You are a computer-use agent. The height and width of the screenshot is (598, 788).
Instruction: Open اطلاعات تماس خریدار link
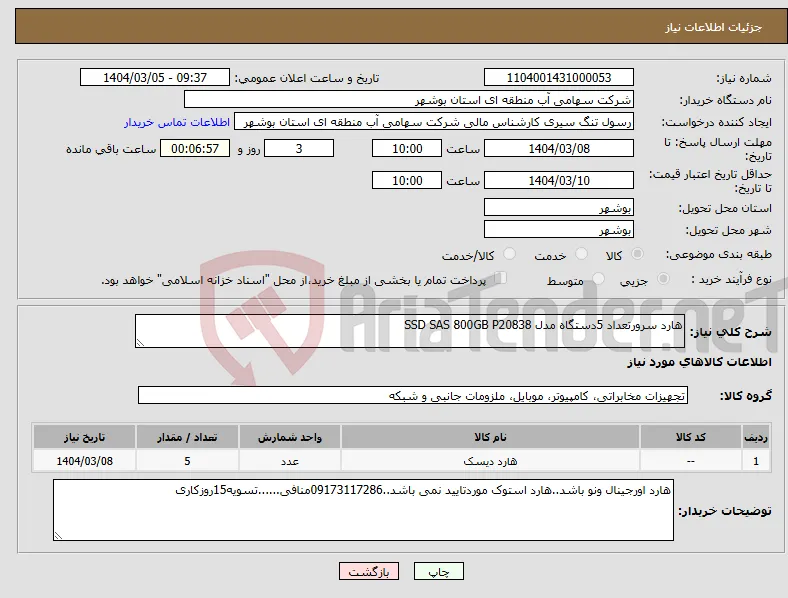coord(177,122)
